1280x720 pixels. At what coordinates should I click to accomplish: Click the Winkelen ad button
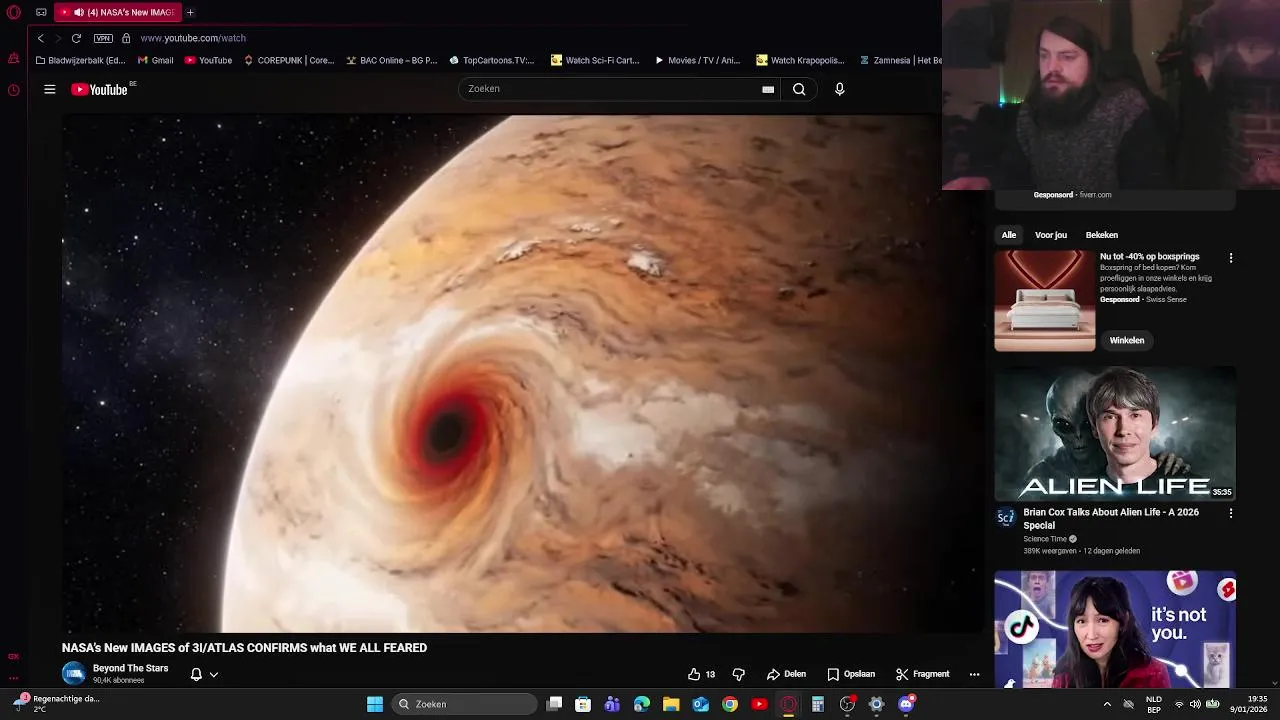tap(1127, 340)
